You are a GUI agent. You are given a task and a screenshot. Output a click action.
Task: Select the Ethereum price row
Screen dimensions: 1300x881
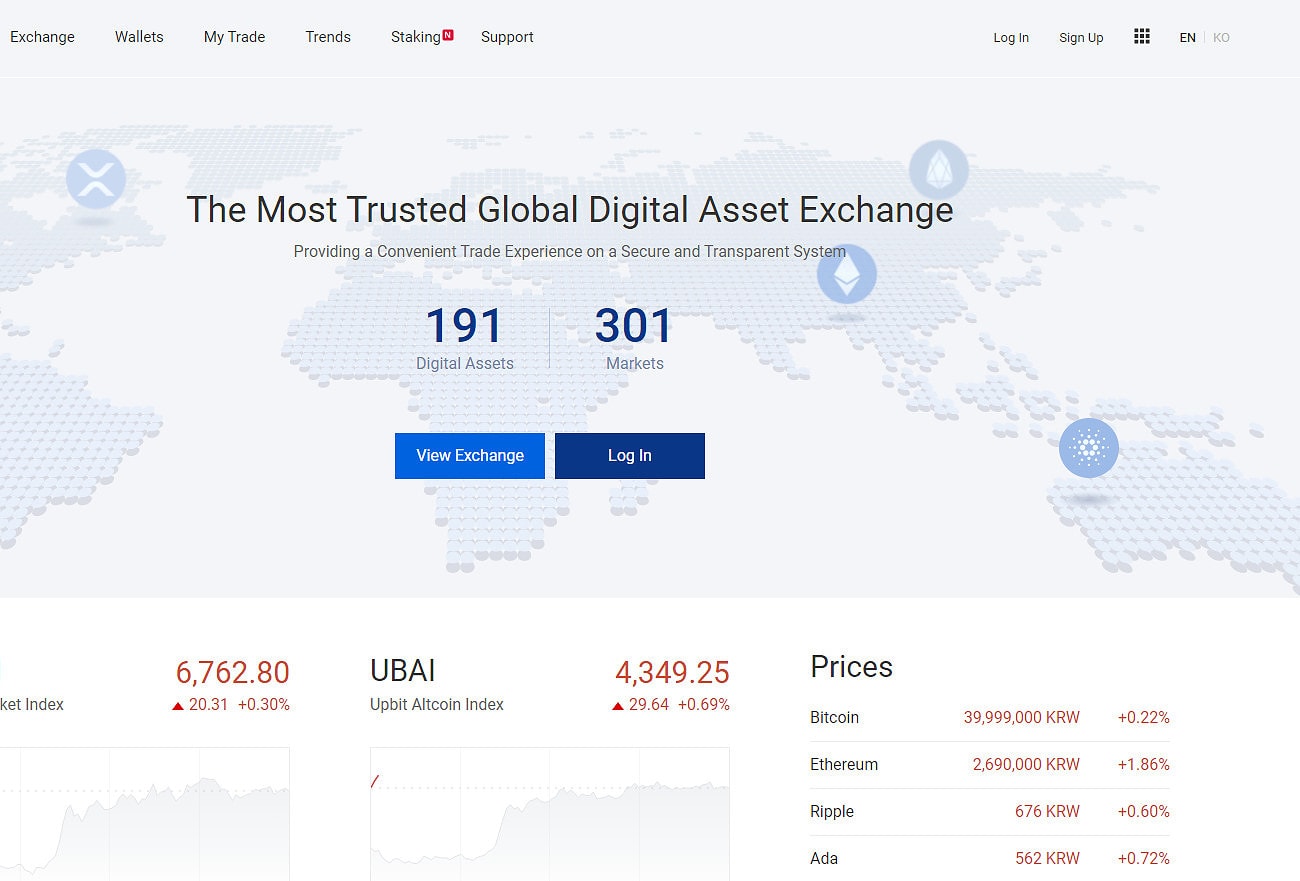tap(990, 765)
